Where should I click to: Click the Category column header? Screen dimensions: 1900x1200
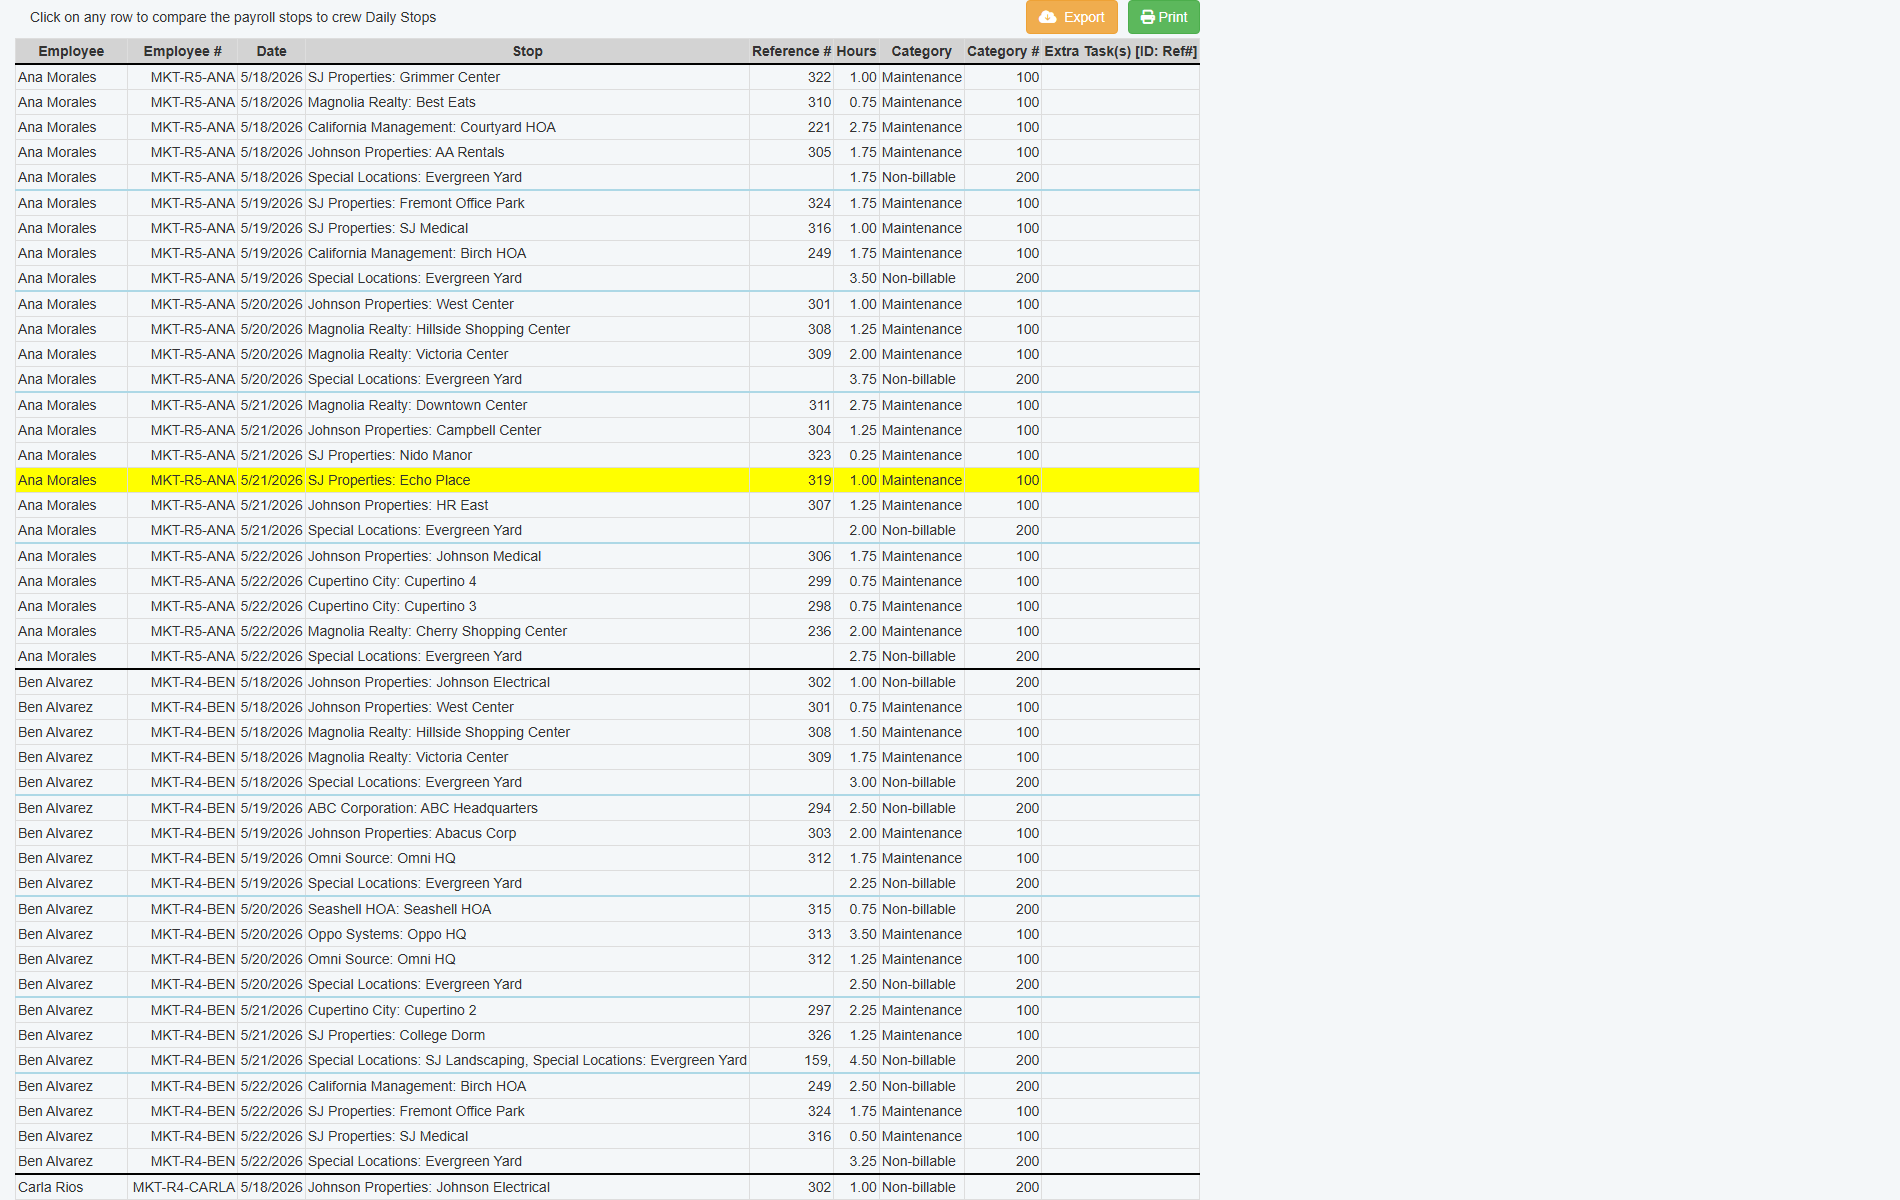pyautogui.click(x=921, y=51)
